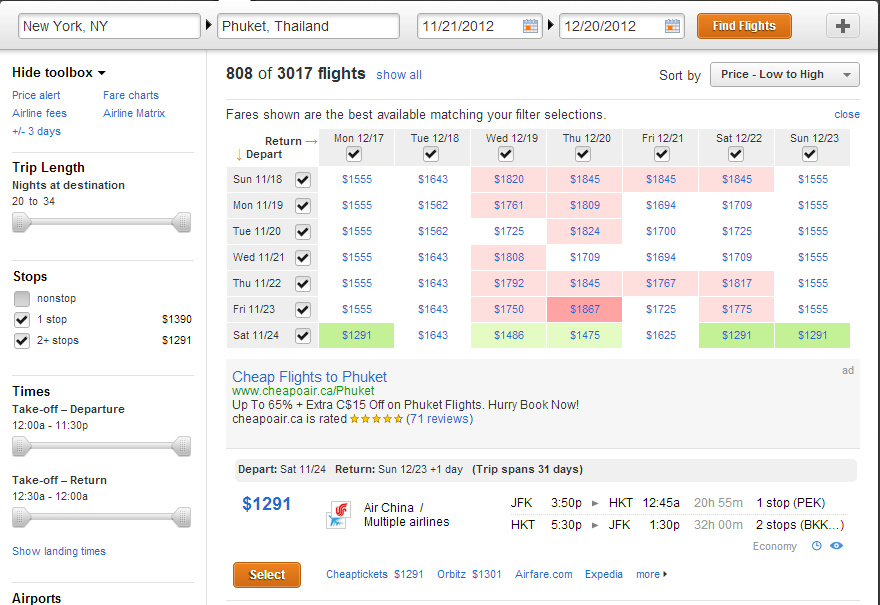Viewport: 880px width, 605px height.
Task: Open the return date calendar icon
Action: [672, 26]
